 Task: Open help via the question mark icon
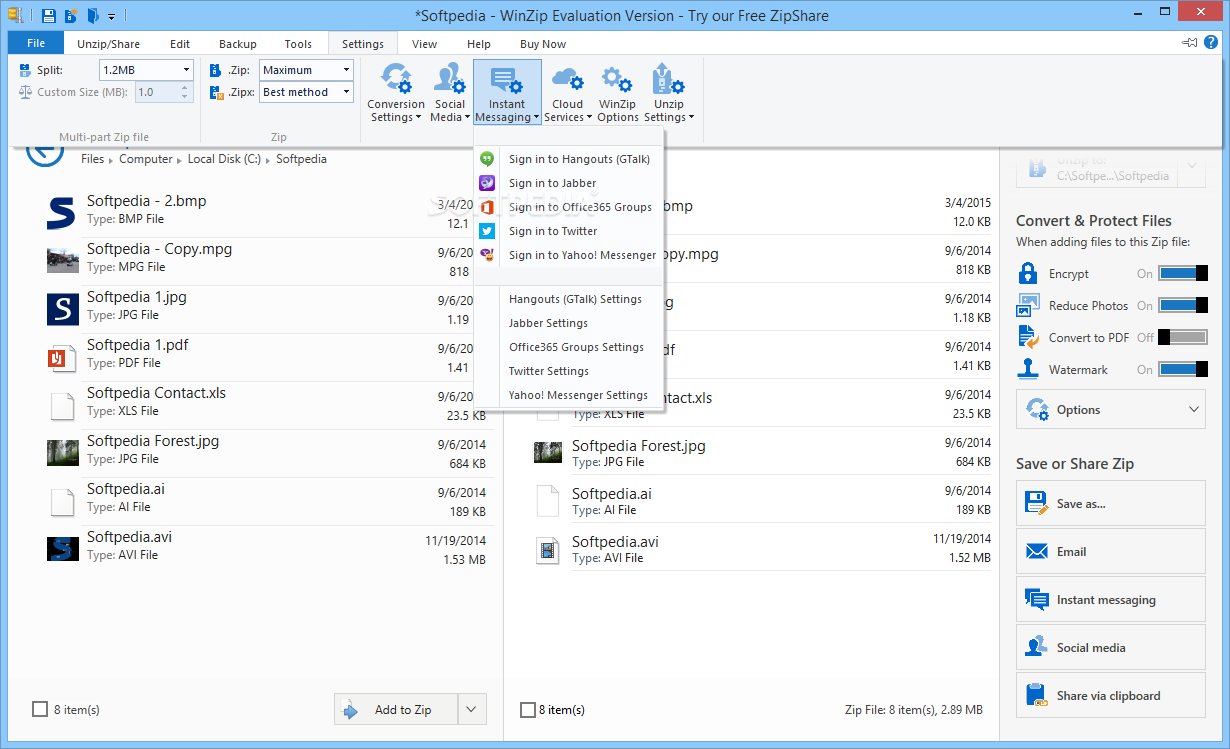pos(1212,43)
